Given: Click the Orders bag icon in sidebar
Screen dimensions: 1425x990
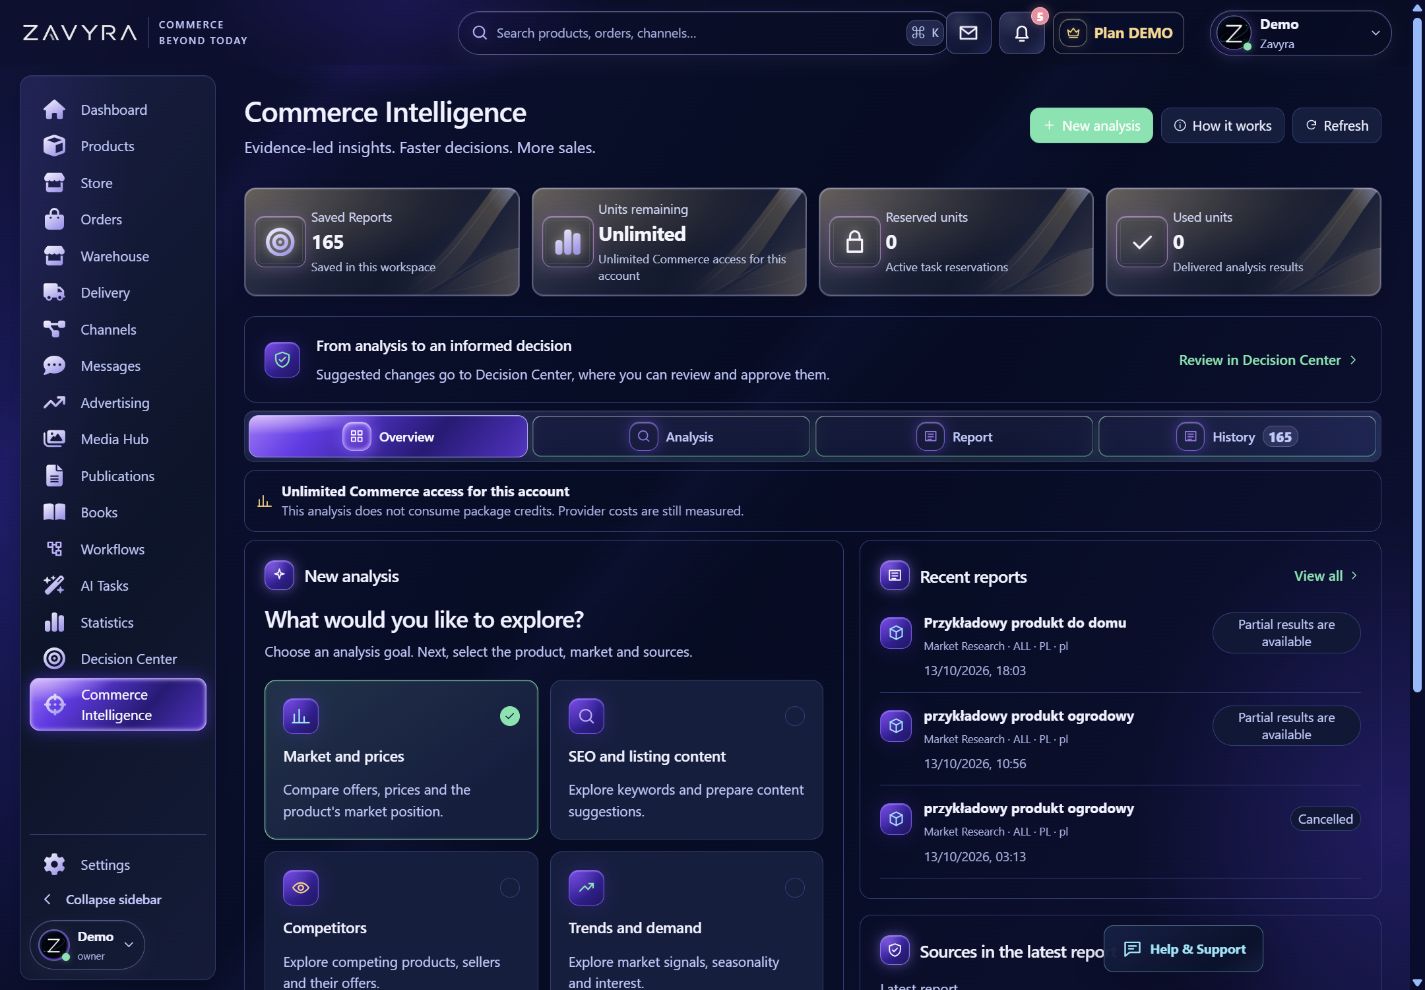Looking at the screenshot, I should tap(54, 219).
